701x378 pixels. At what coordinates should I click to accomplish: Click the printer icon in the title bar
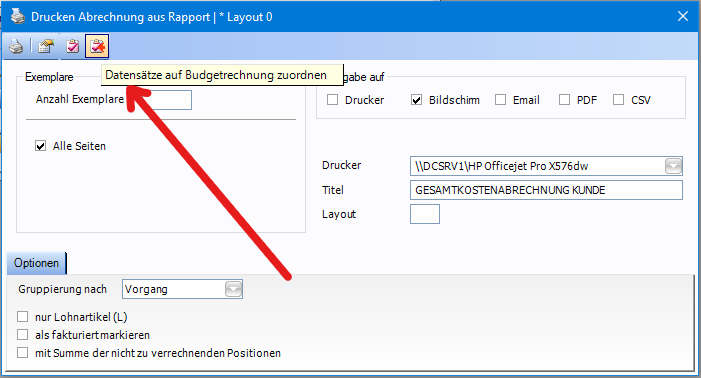[18, 17]
